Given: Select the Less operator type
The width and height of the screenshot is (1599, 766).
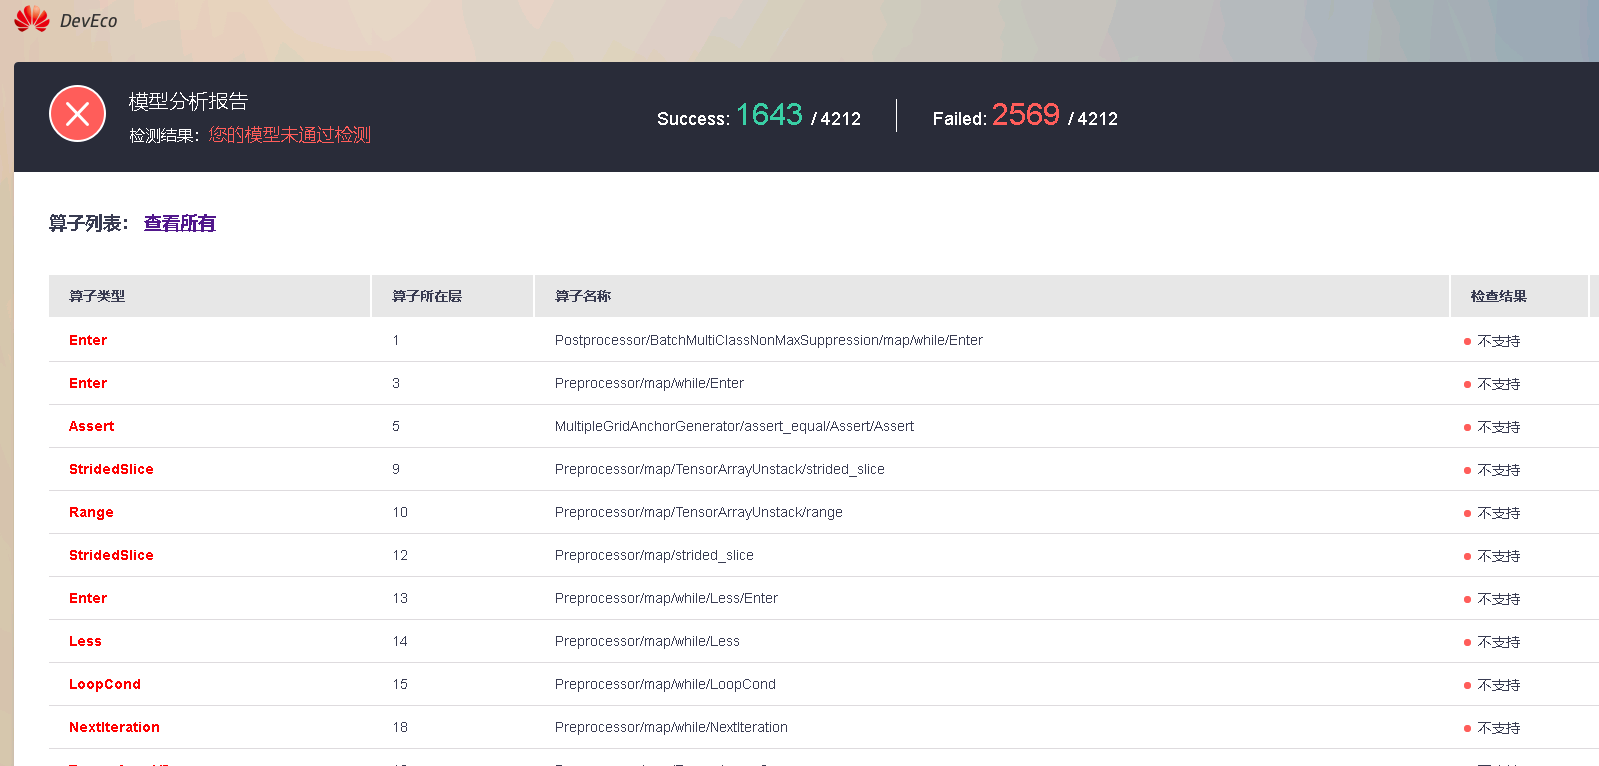Looking at the screenshot, I should pyautogui.click(x=85, y=641).
